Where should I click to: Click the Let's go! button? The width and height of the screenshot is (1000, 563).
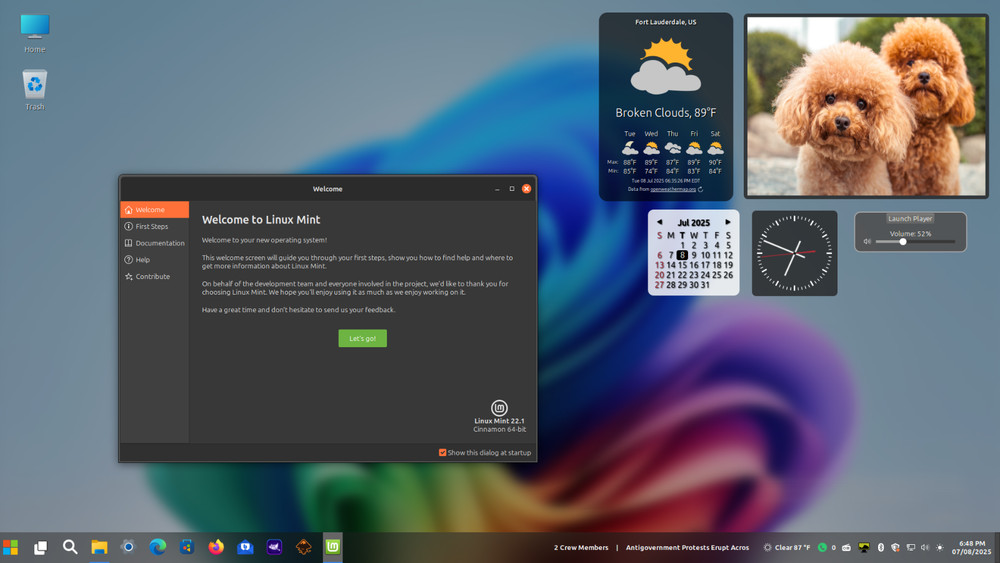coord(362,339)
